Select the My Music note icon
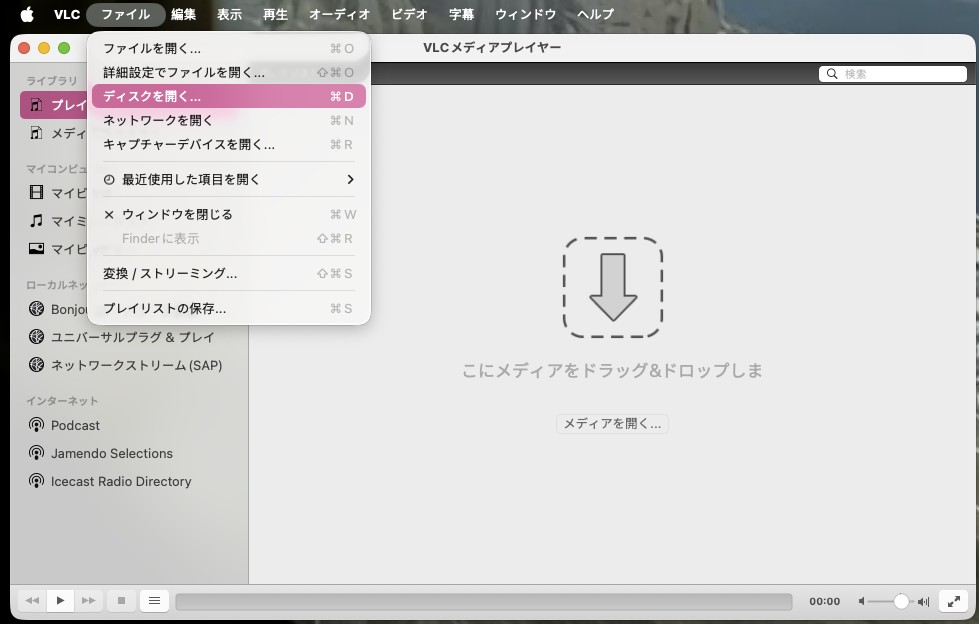Screen dimensions: 979x624 tap(37, 220)
